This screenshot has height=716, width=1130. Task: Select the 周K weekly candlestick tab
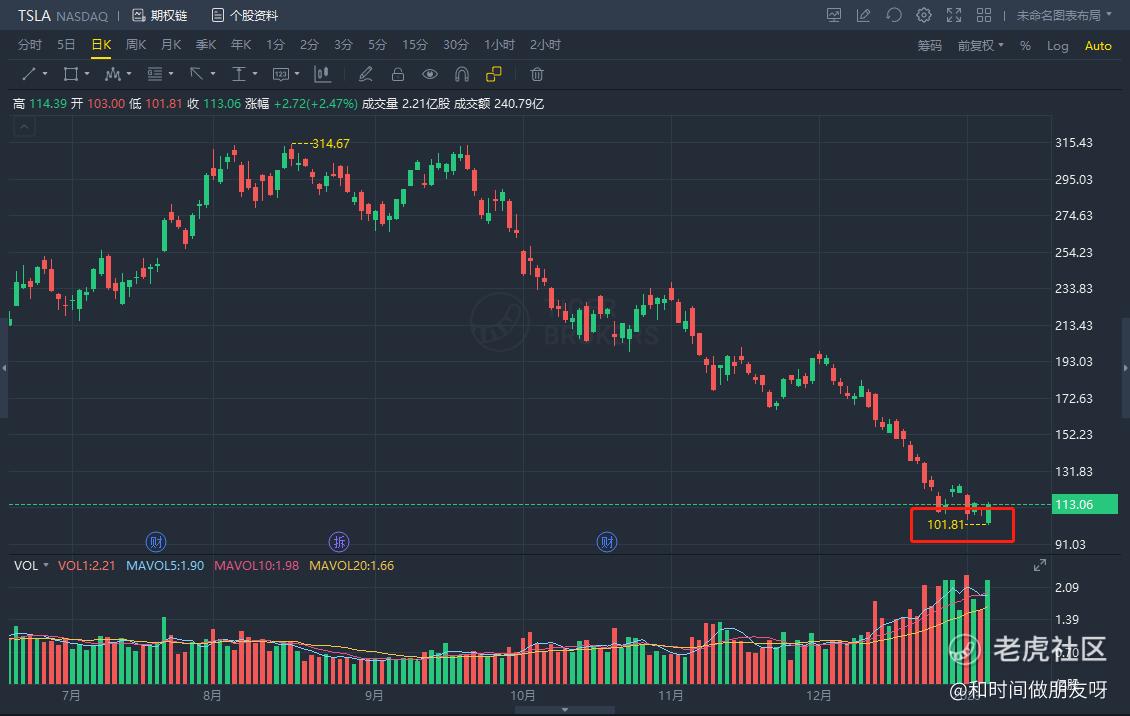pyautogui.click(x=135, y=45)
